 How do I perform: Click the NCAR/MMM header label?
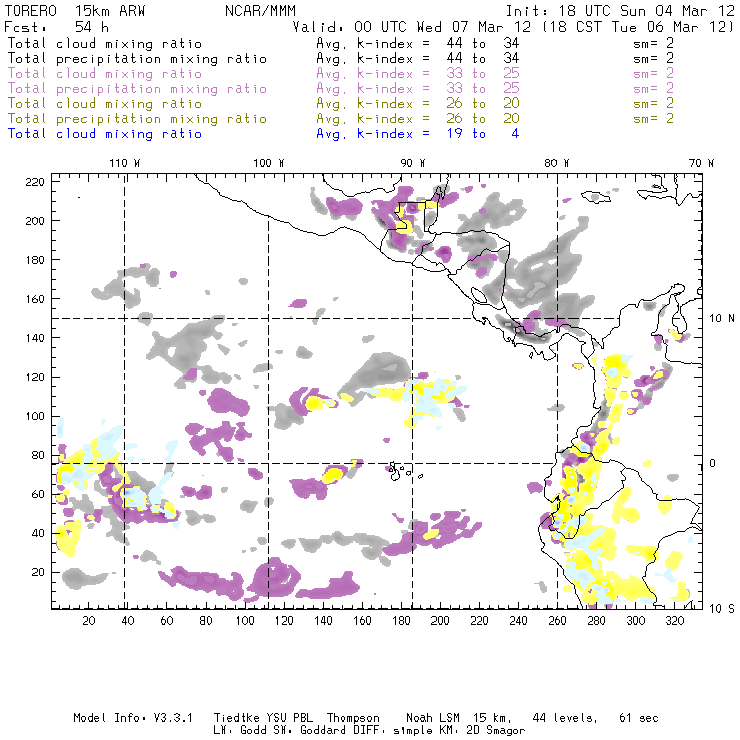pos(261,11)
